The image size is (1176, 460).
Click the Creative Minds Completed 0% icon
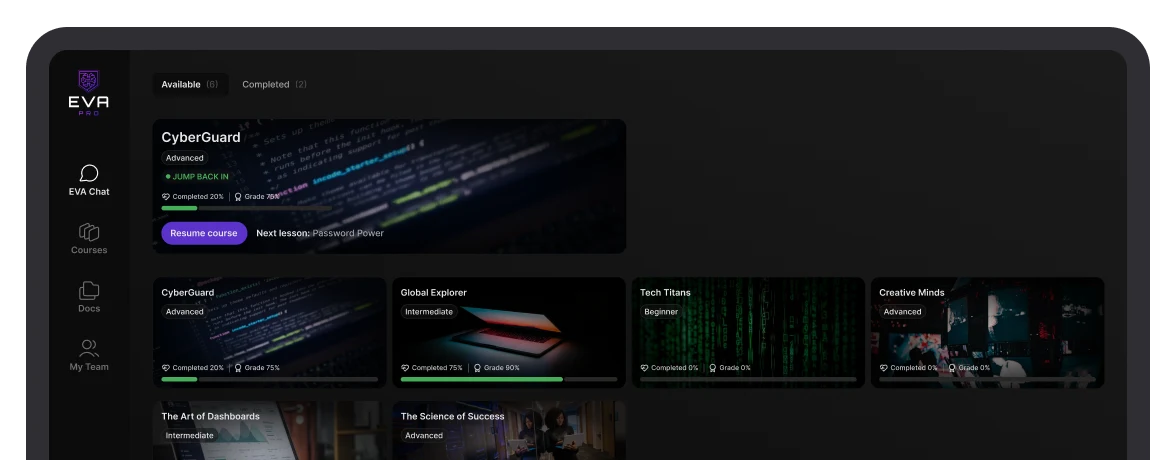click(x=884, y=368)
